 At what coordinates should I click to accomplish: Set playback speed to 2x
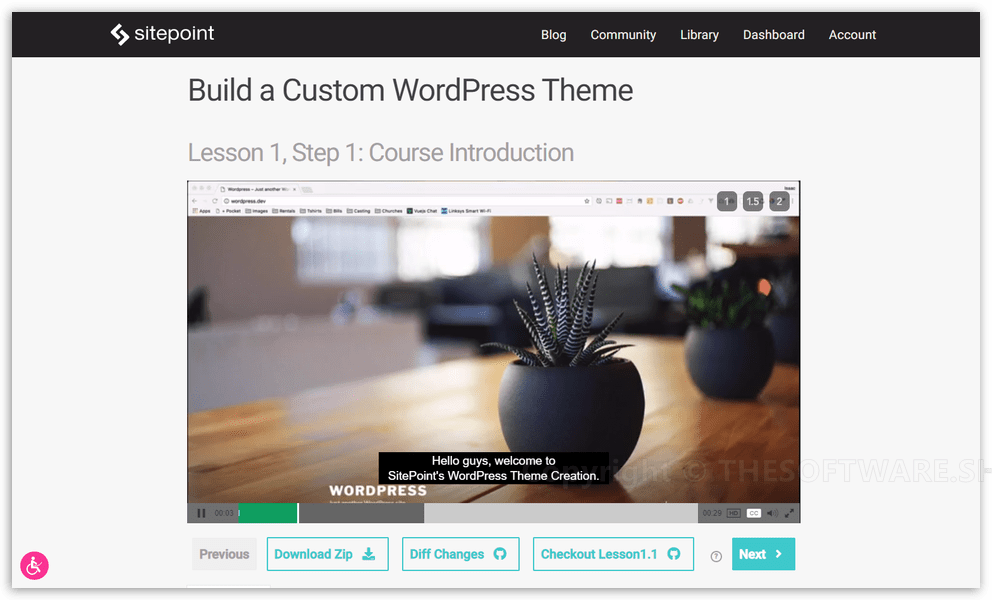point(779,201)
